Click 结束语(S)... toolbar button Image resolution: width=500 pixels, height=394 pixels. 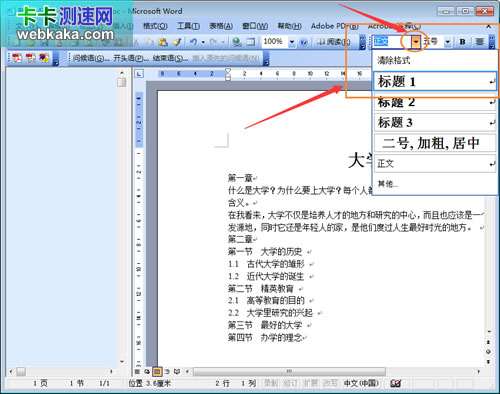coord(170,58)
